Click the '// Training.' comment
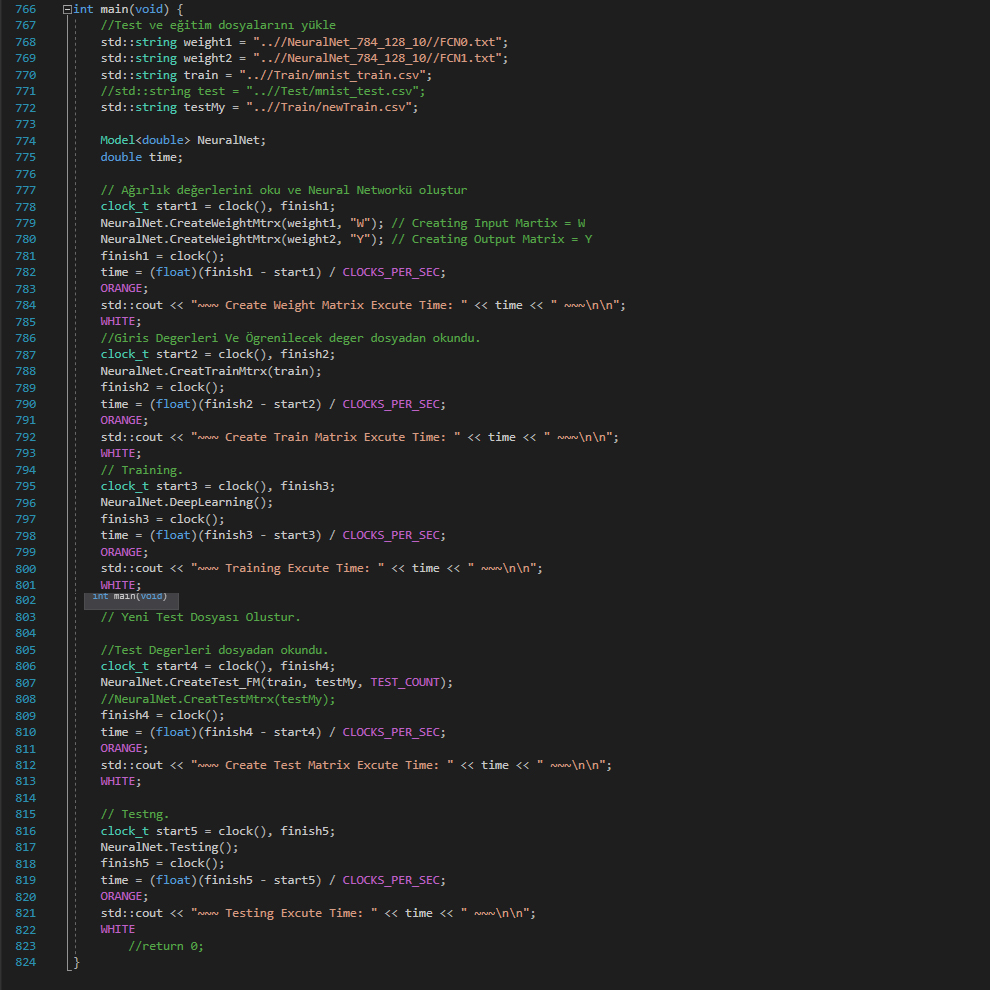Image resolution: width=990 pixels, height=990 pixels. click(x=141, y=469)
